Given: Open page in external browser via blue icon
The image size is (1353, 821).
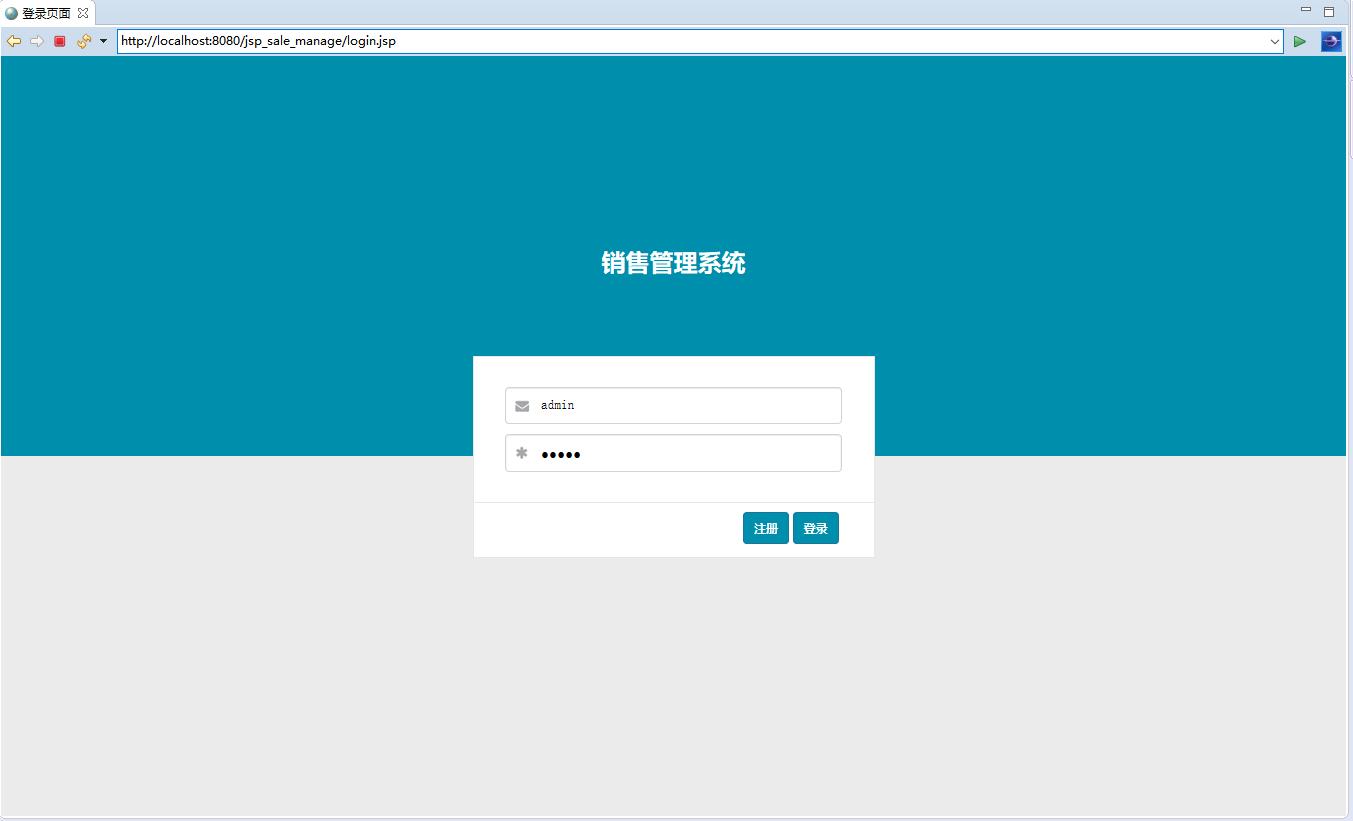Looking at the screenshot, I should [1330, 41].
